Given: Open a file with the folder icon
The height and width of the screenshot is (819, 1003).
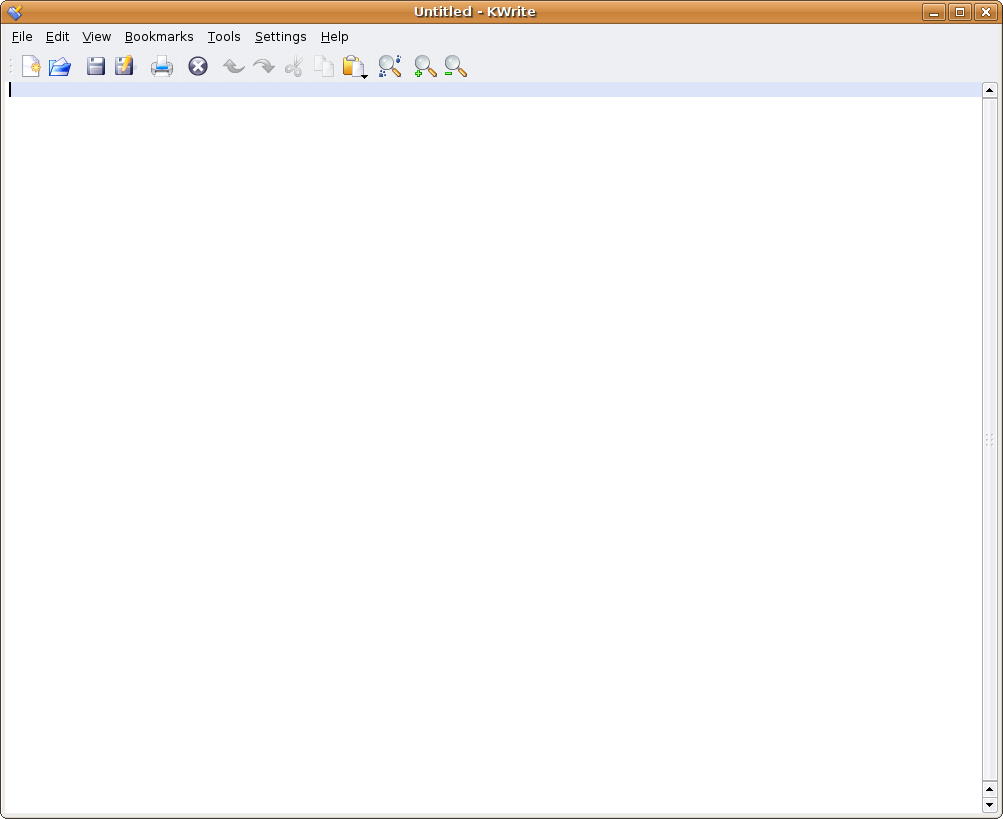Looking at the screenshot, I should click(60, 67).
